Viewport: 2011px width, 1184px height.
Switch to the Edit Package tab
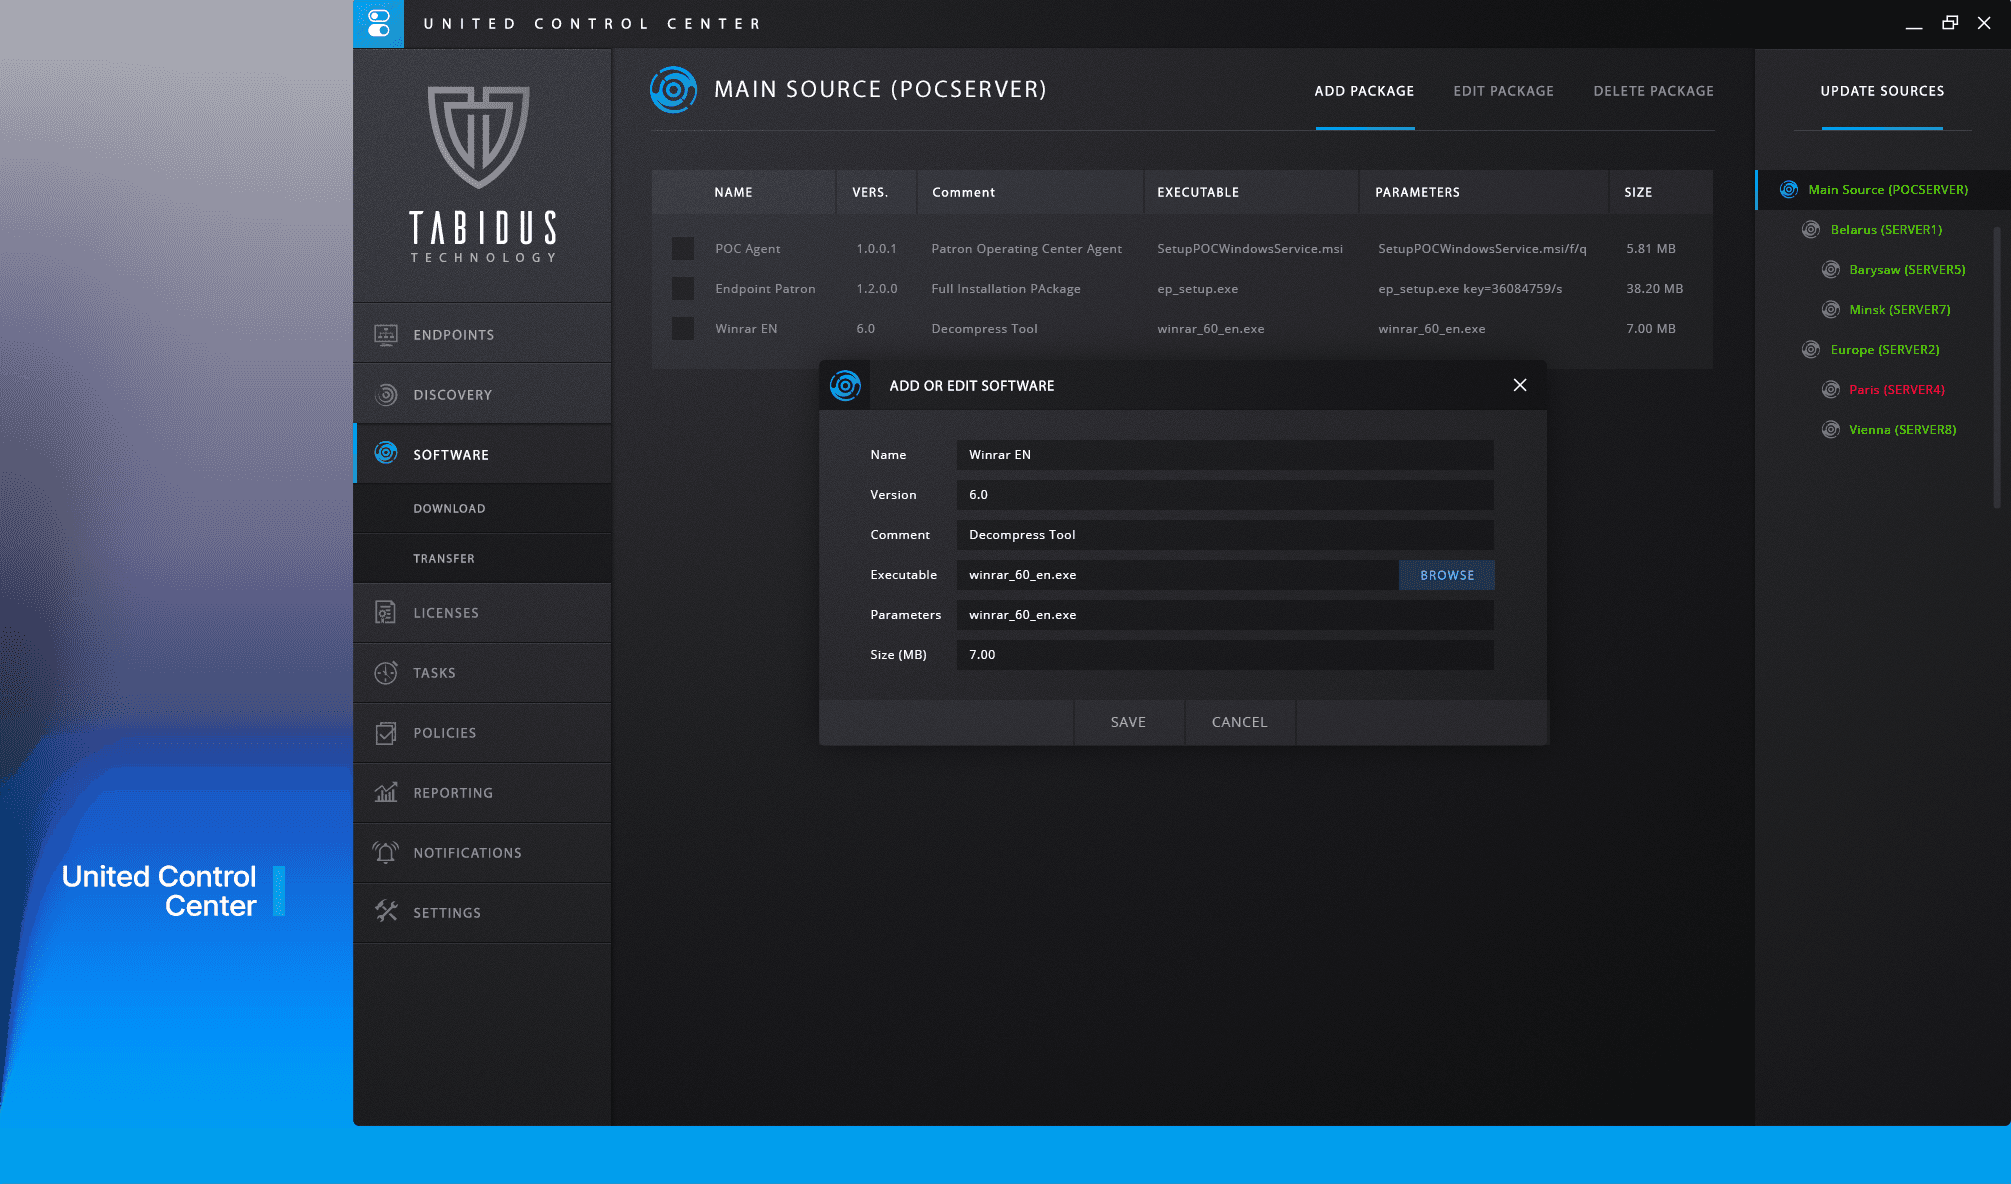[1503, 91]
